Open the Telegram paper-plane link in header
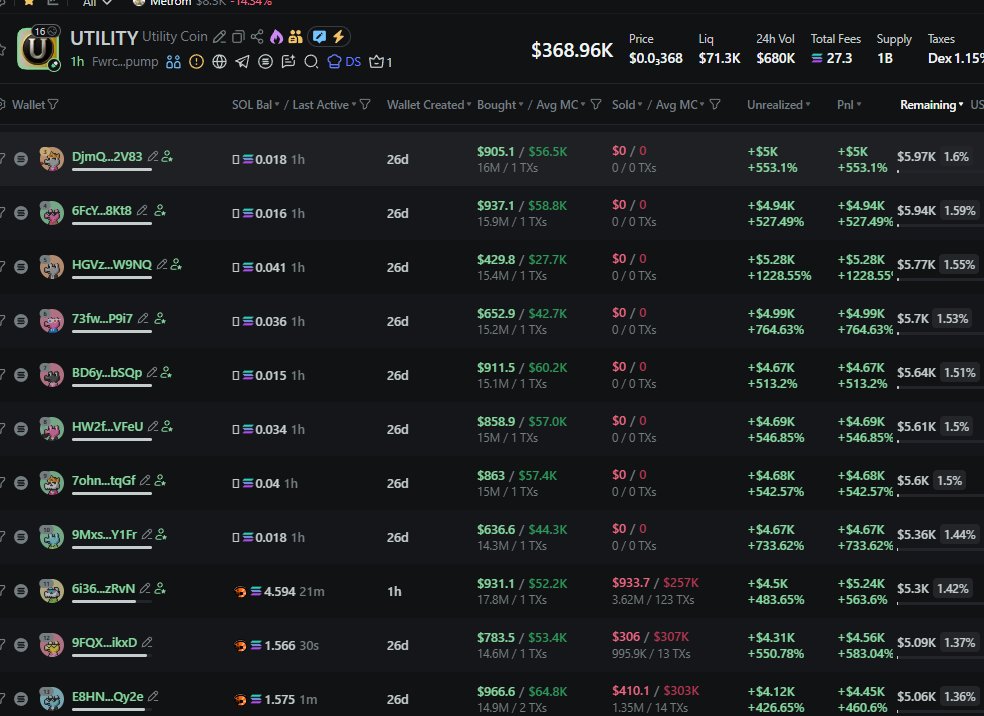Screen dimensions: 984x716 242,62
